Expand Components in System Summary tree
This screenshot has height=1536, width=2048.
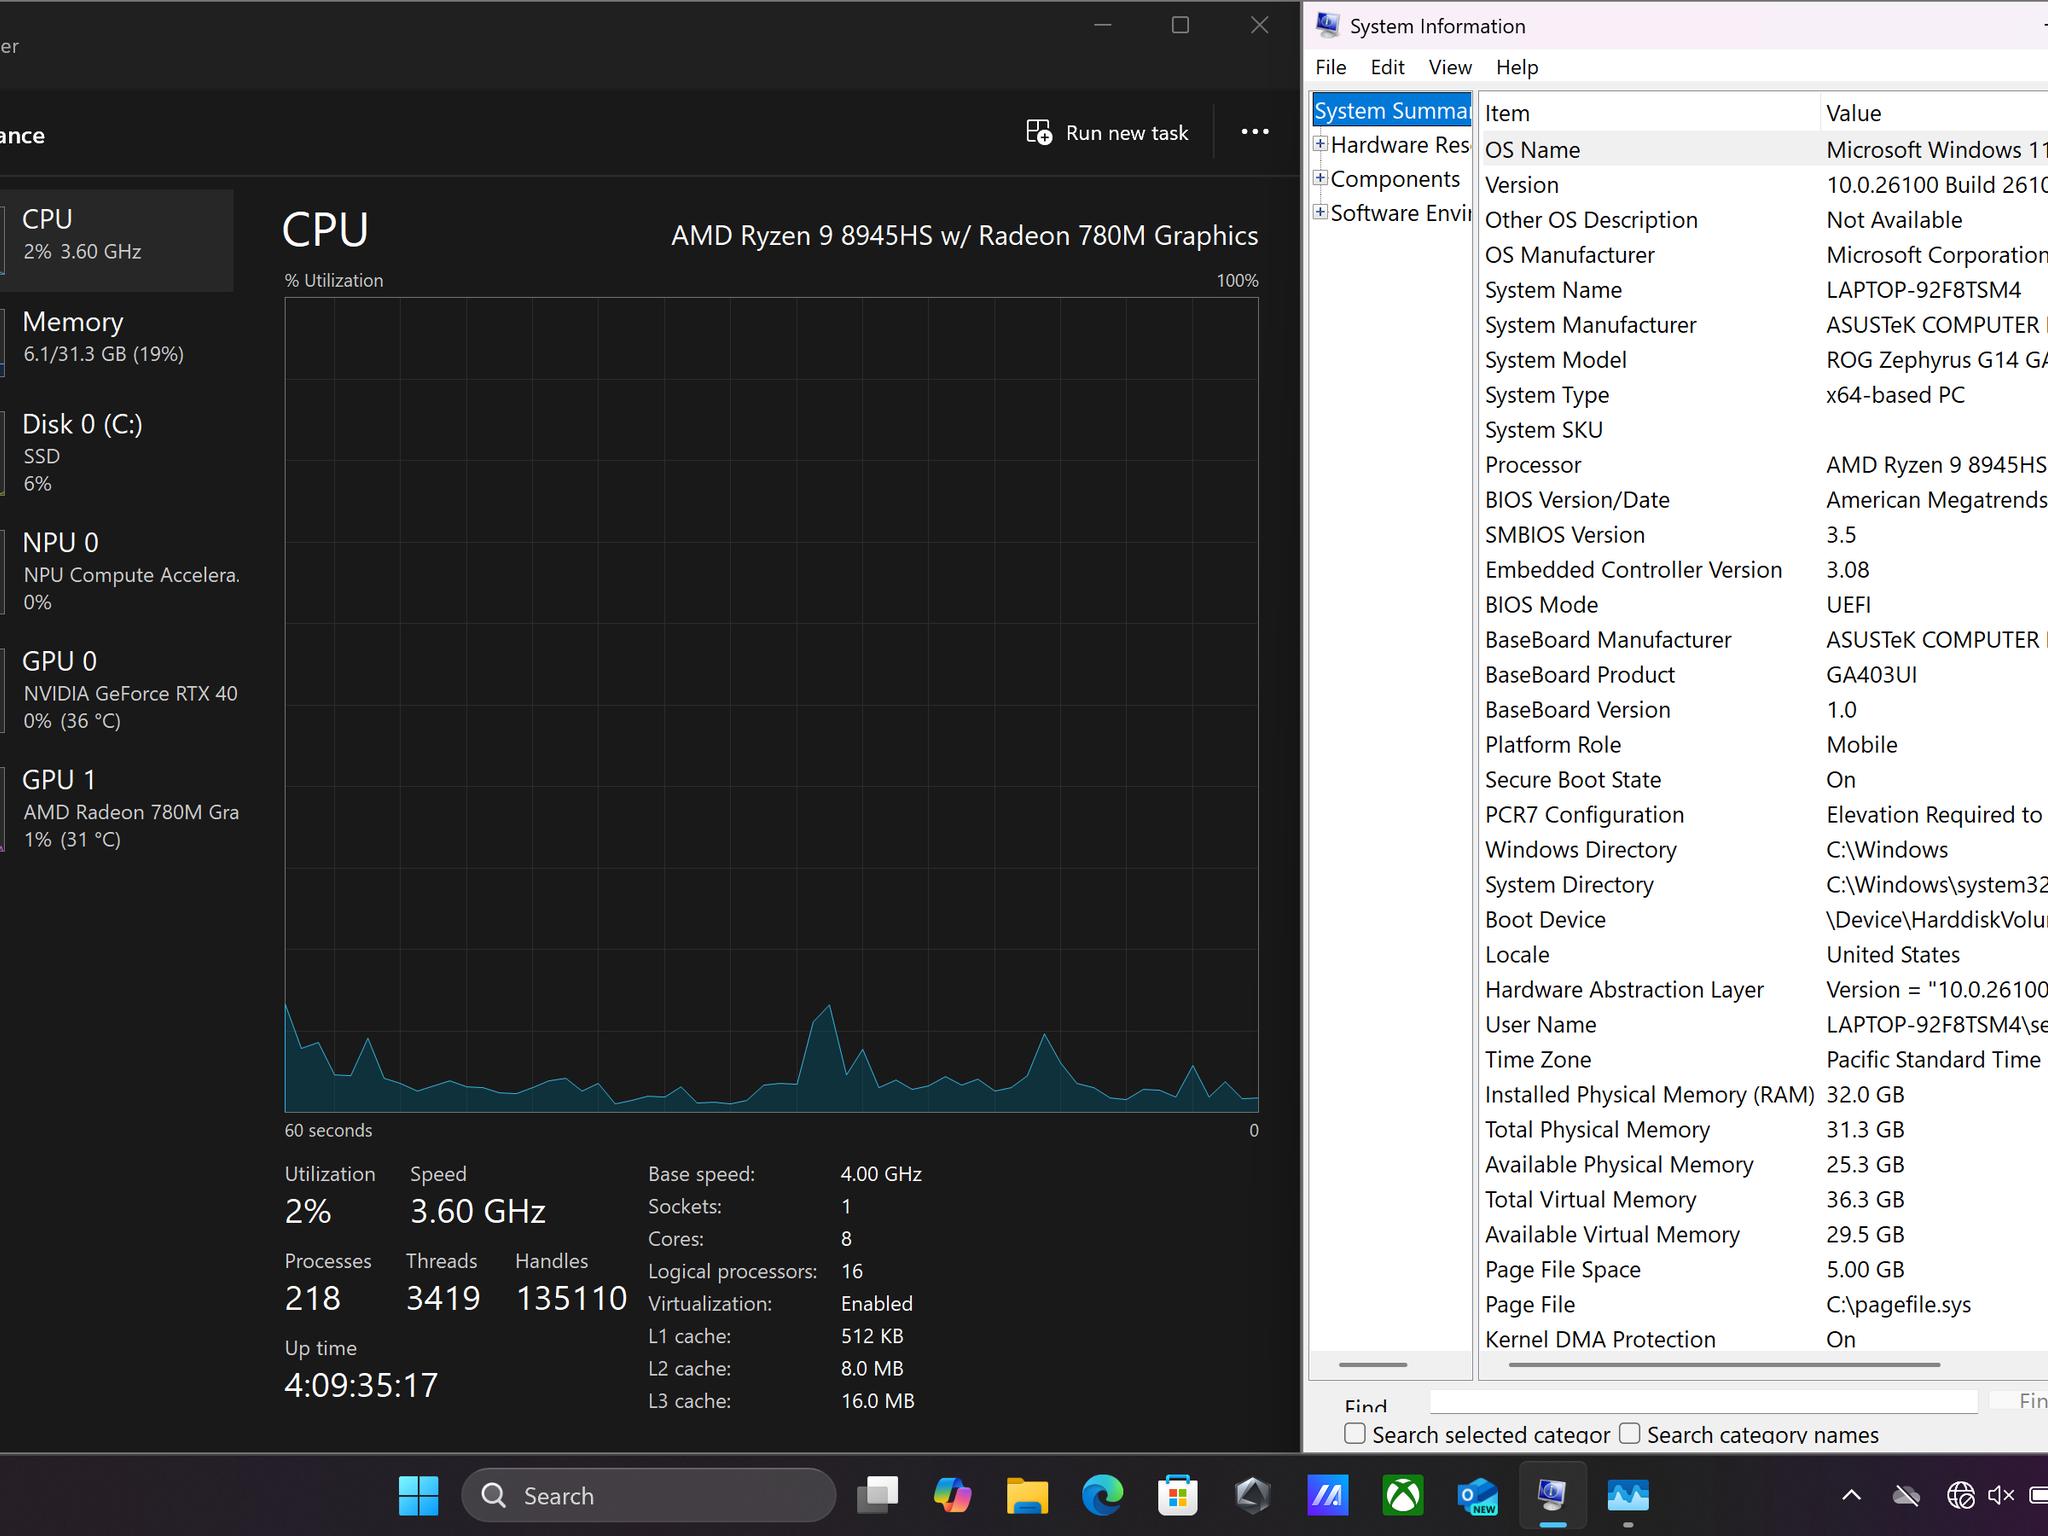[1321, 178]
